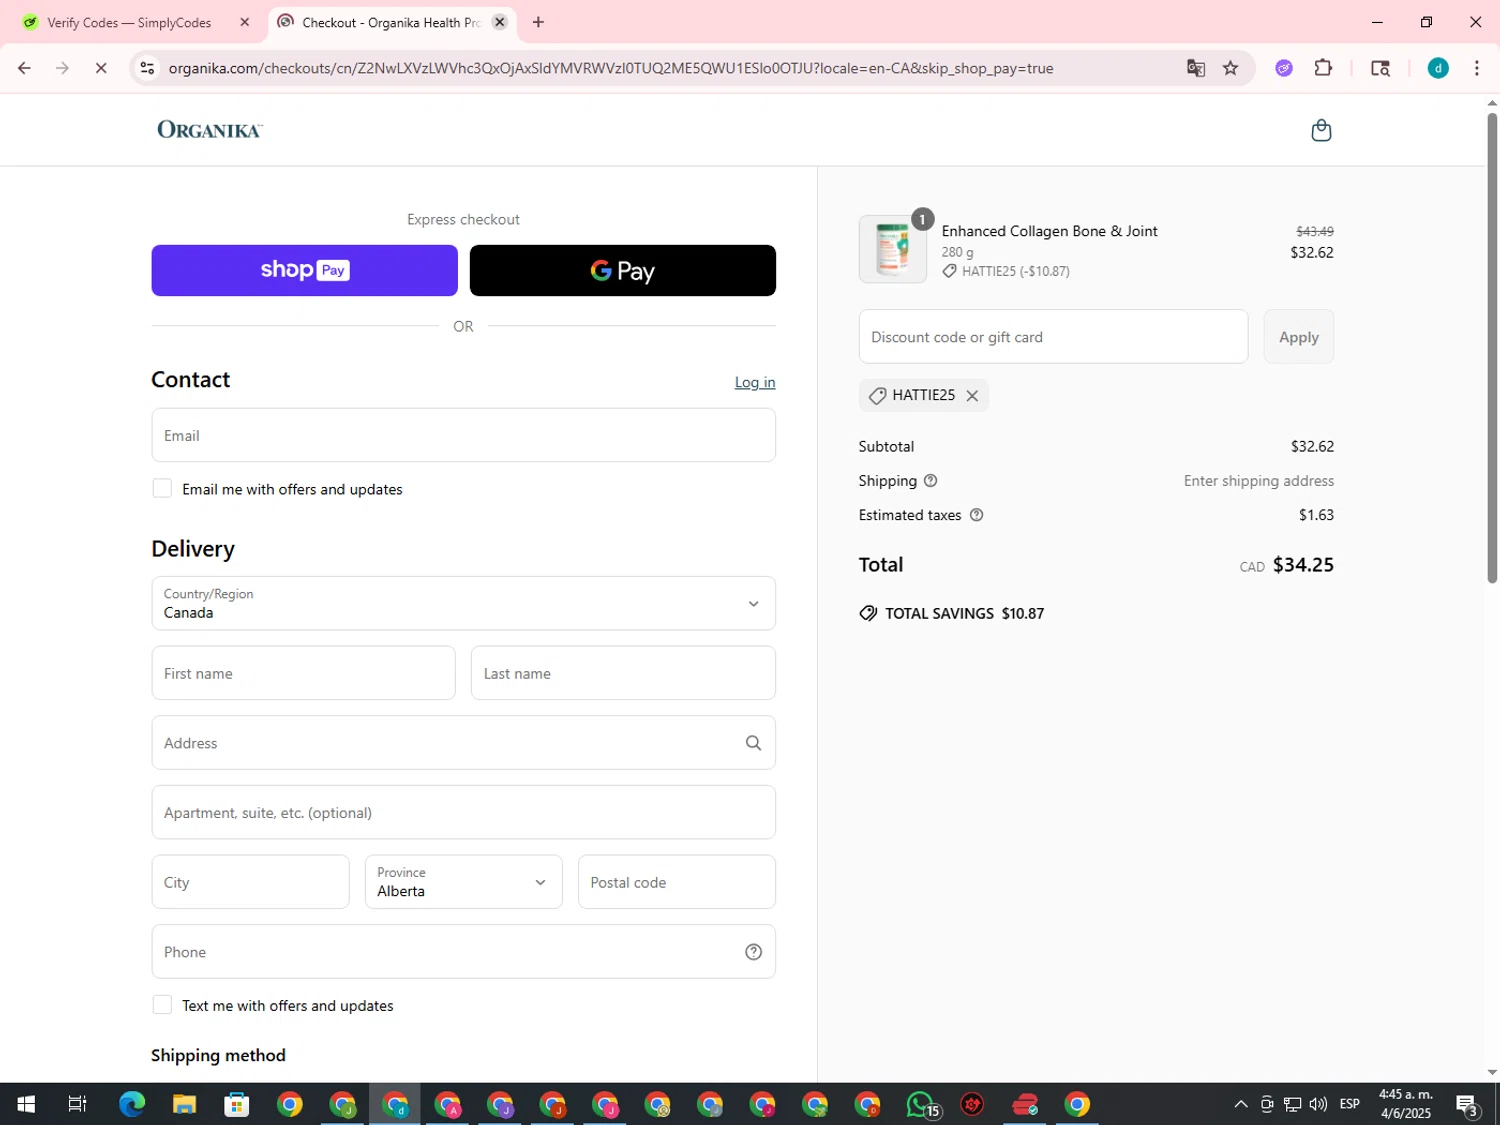Check Text me with offers and updates
The image size is (1500, 1125).
coord(162,1005)
